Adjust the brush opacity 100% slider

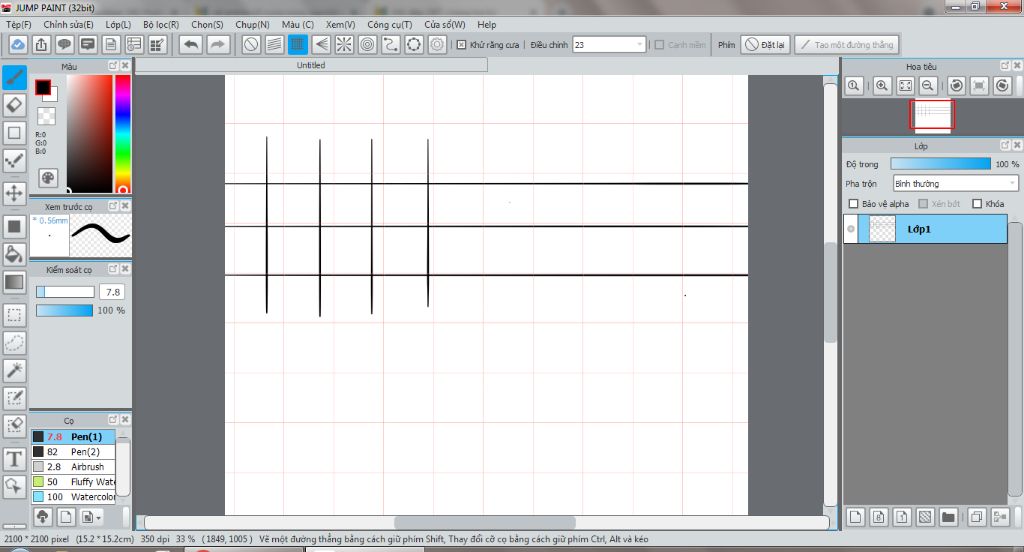[x=64, y=310]
